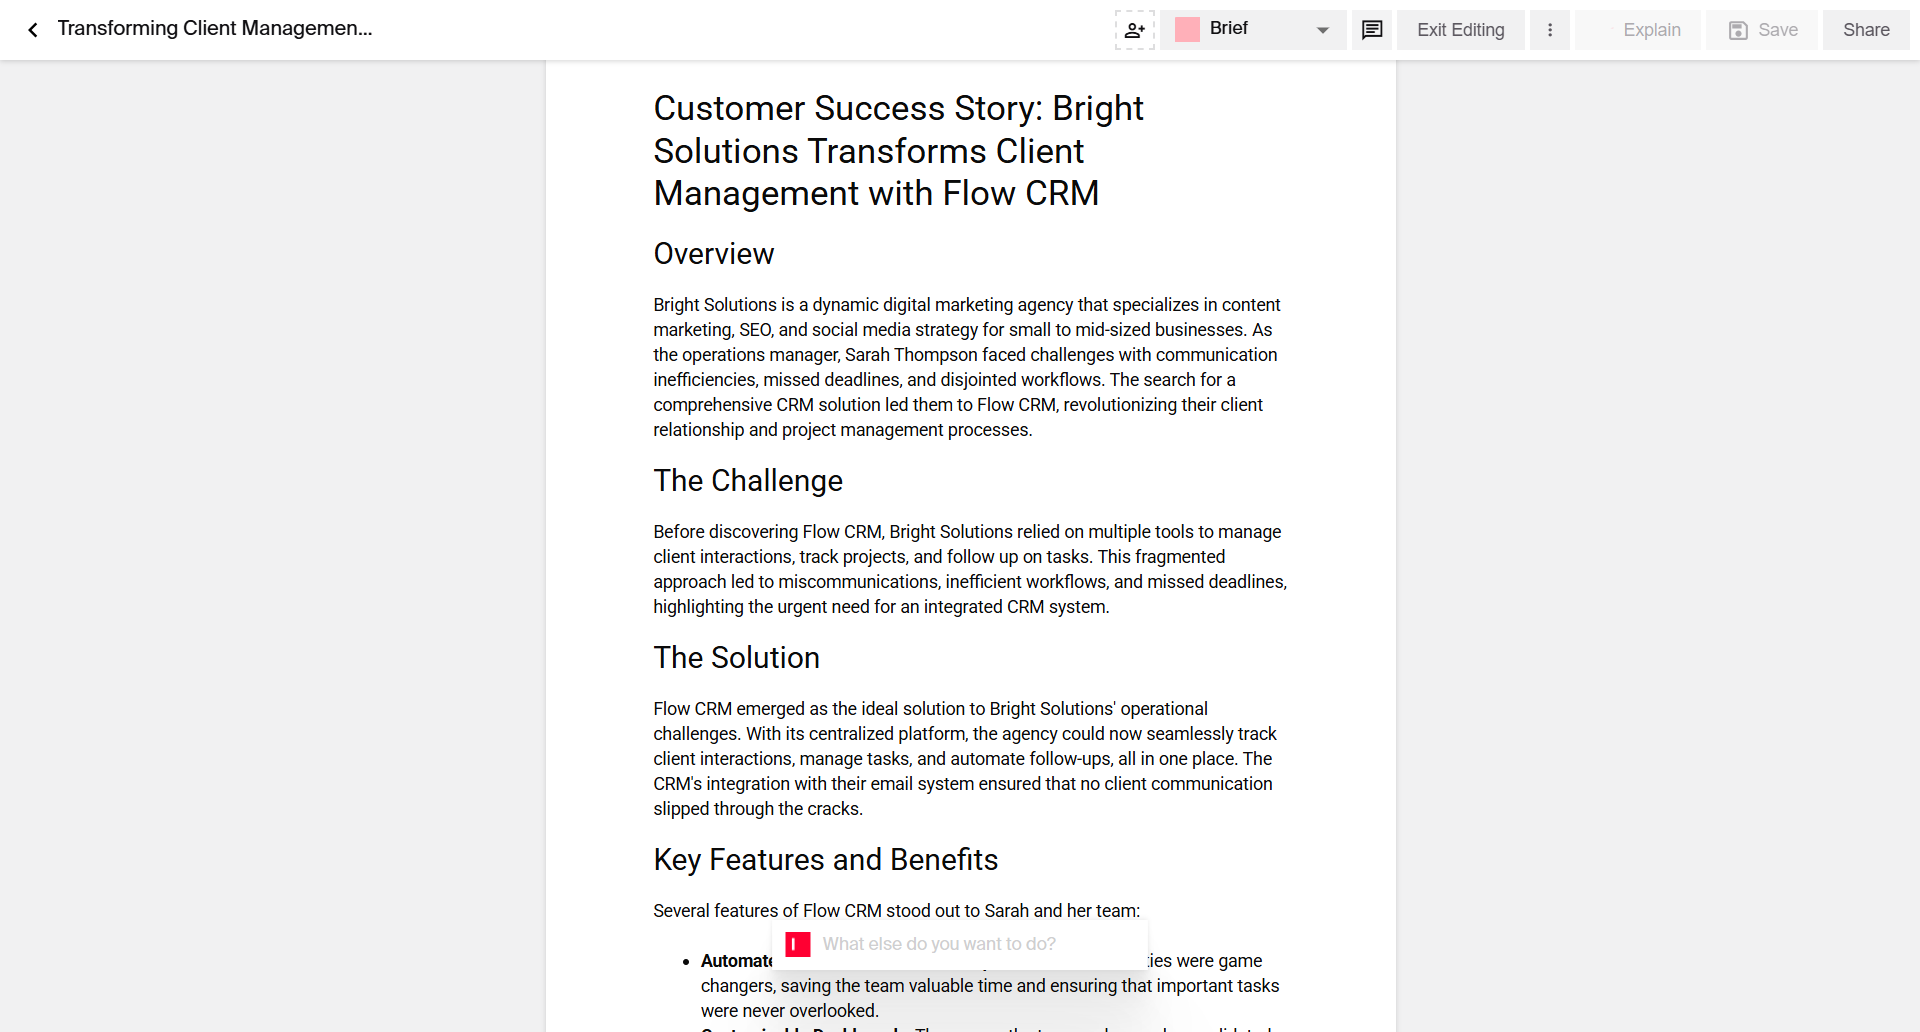This screenshot has width=1920, height=1032.
Task: Click the speech bubble comment icon
Action: [x=1371, y=30]
